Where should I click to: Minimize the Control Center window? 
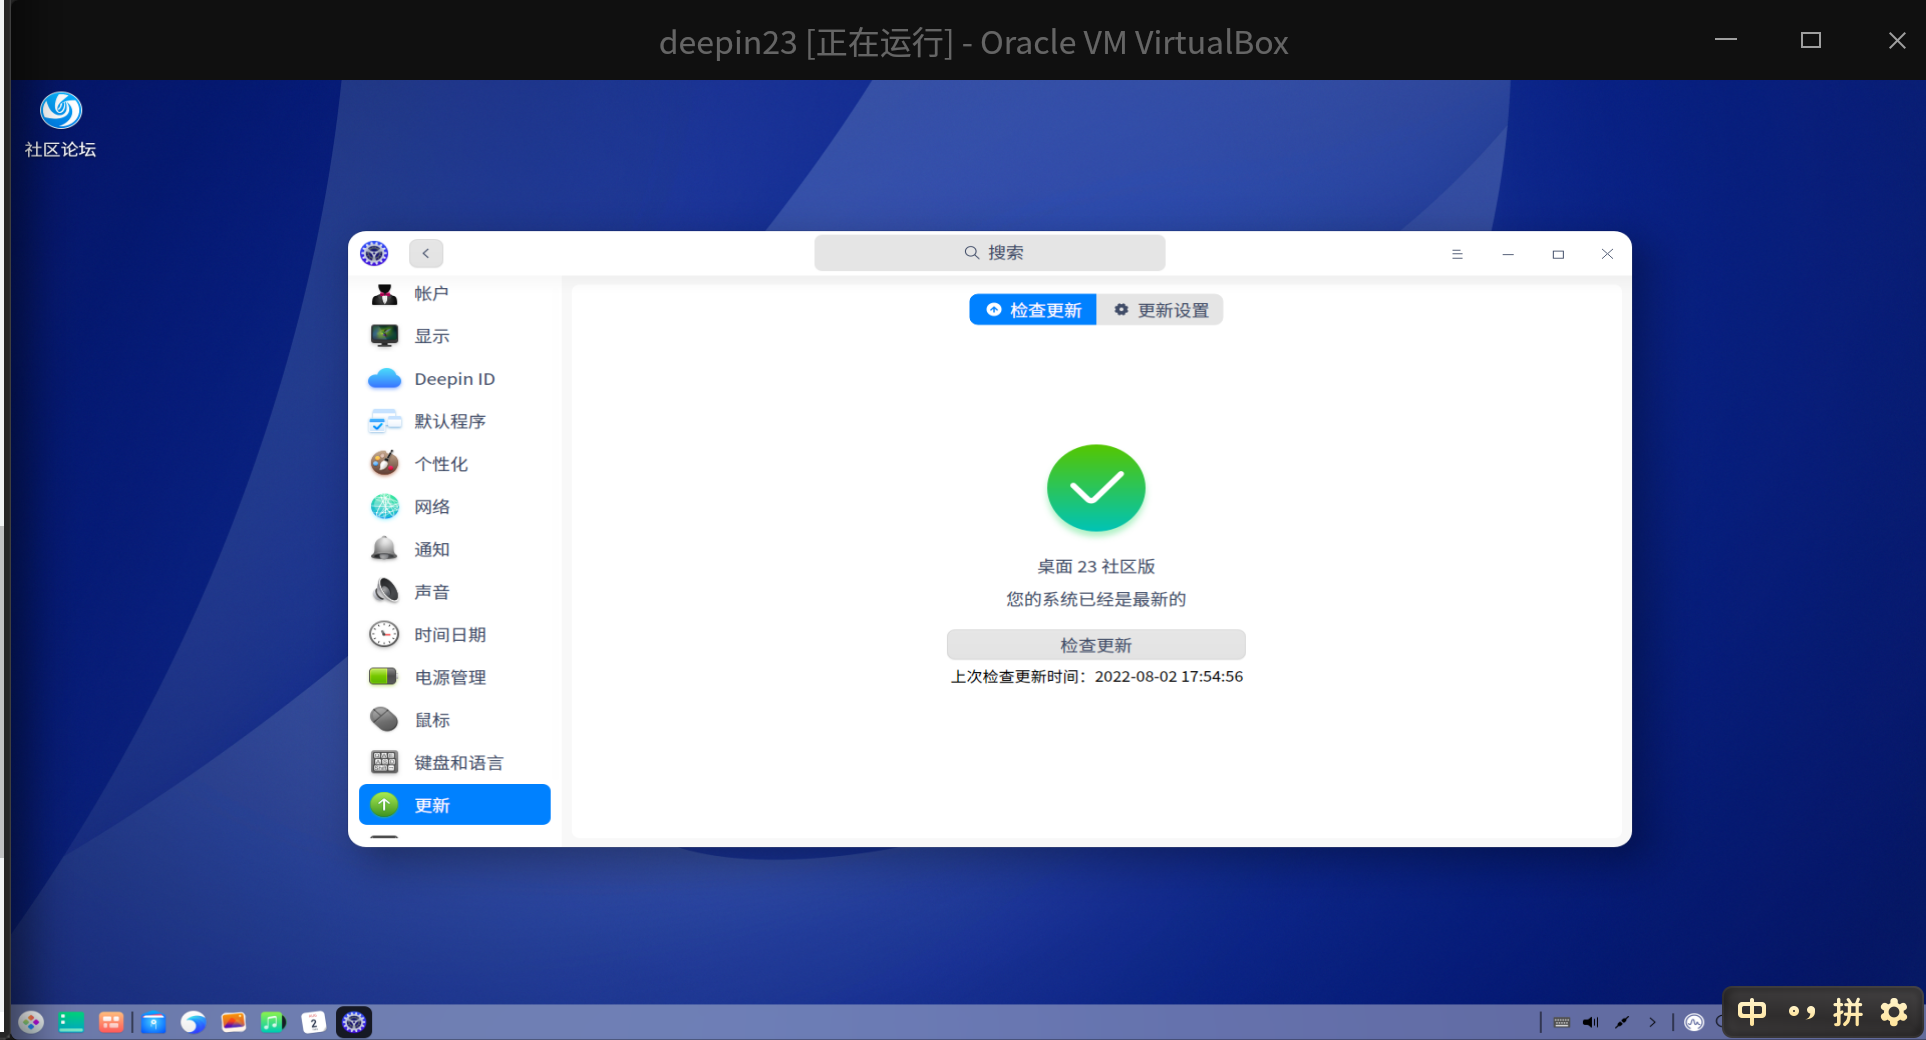pos(1508,254)
